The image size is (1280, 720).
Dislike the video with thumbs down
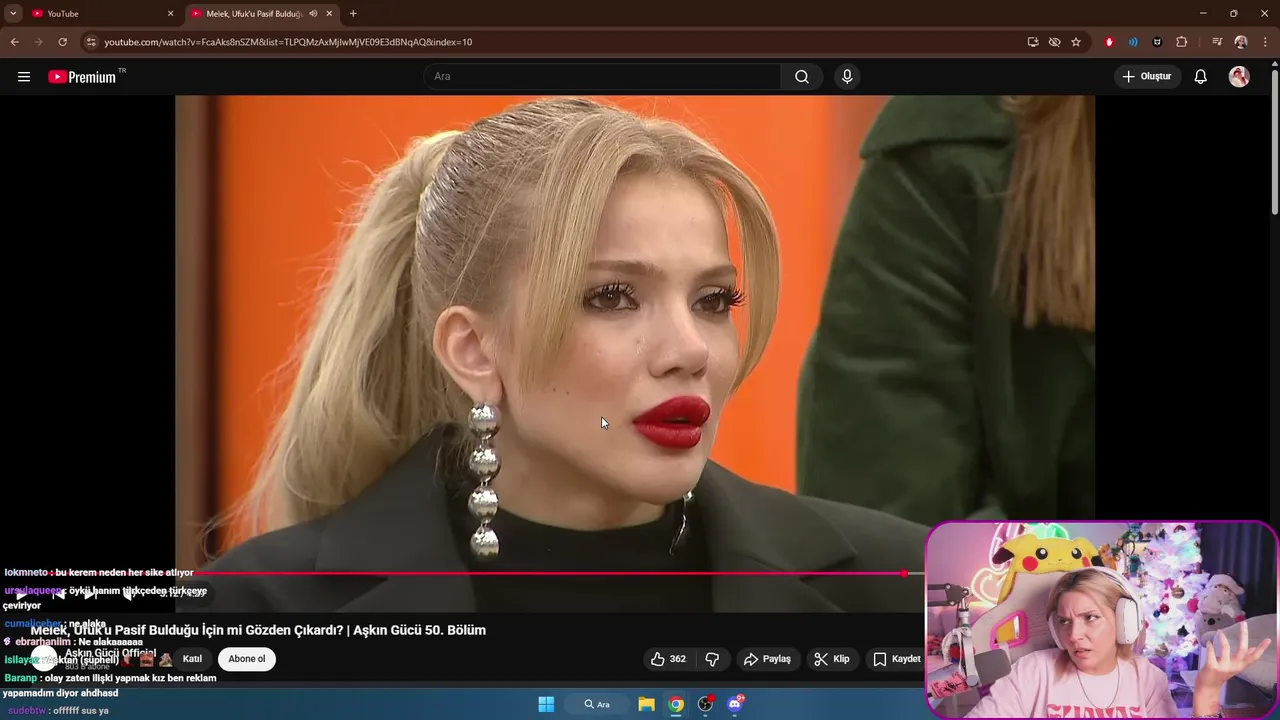(x=712, y=659)
